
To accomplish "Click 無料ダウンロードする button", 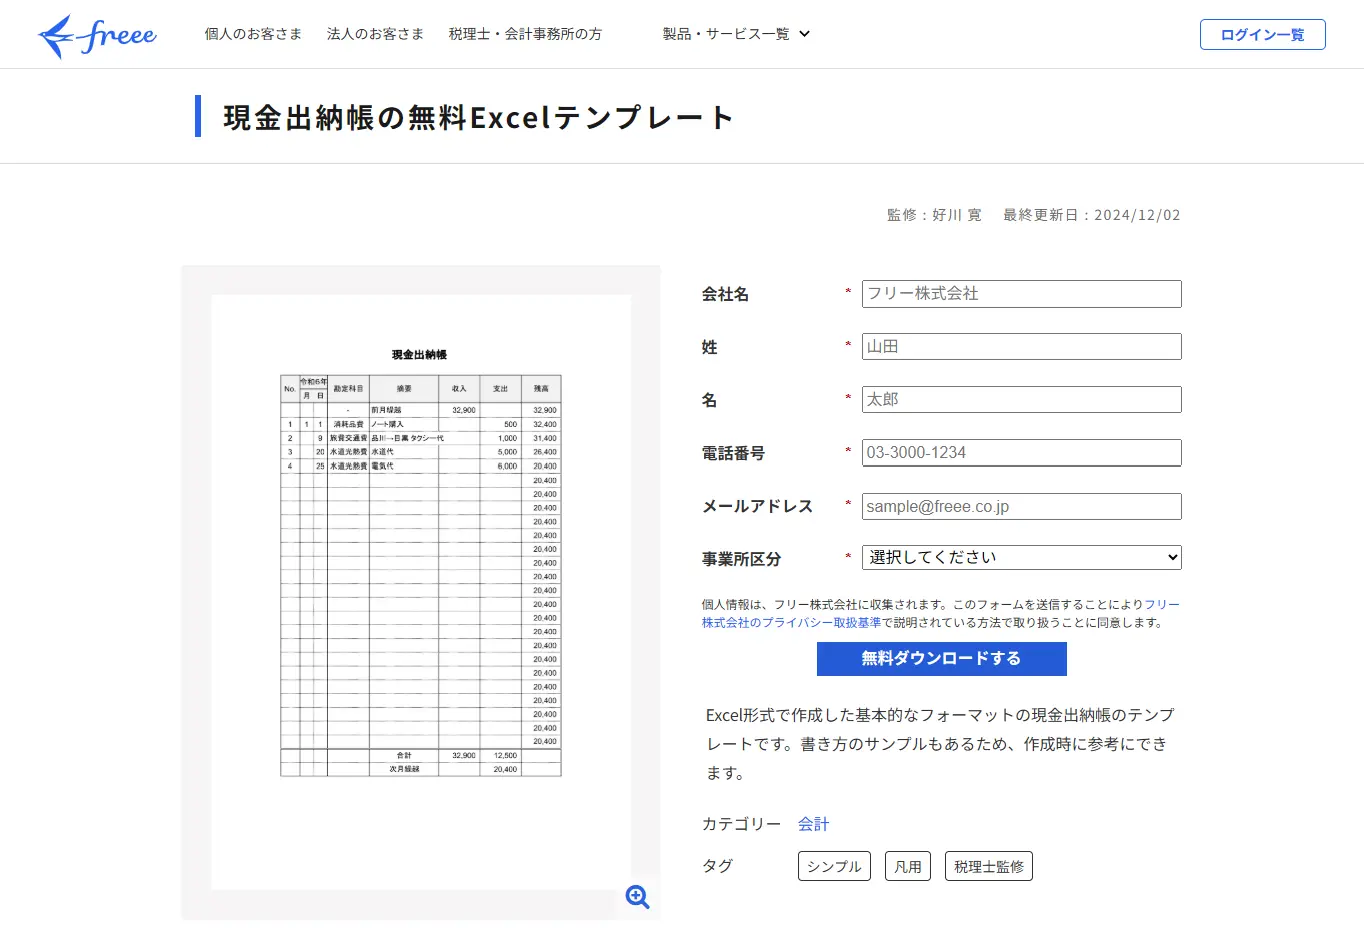I will 941,658.
